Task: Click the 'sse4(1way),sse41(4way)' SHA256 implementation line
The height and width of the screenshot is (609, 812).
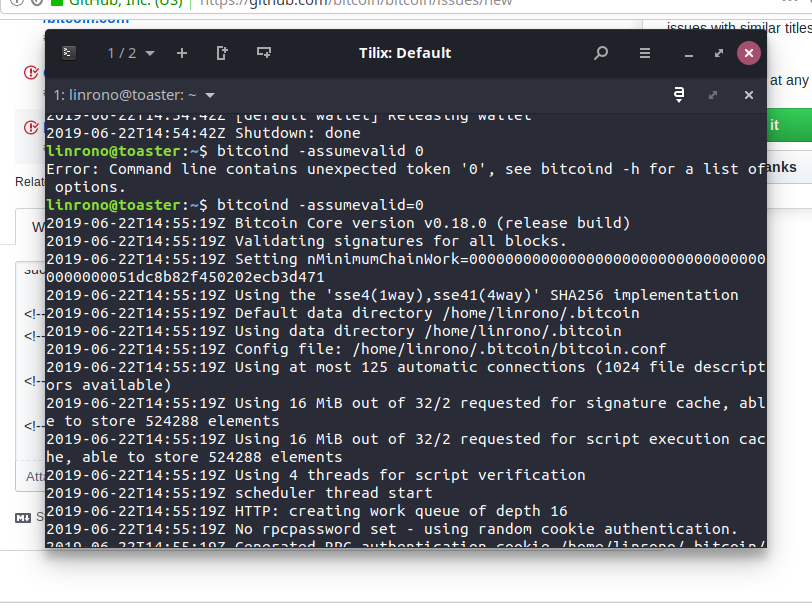Action: 393,295
